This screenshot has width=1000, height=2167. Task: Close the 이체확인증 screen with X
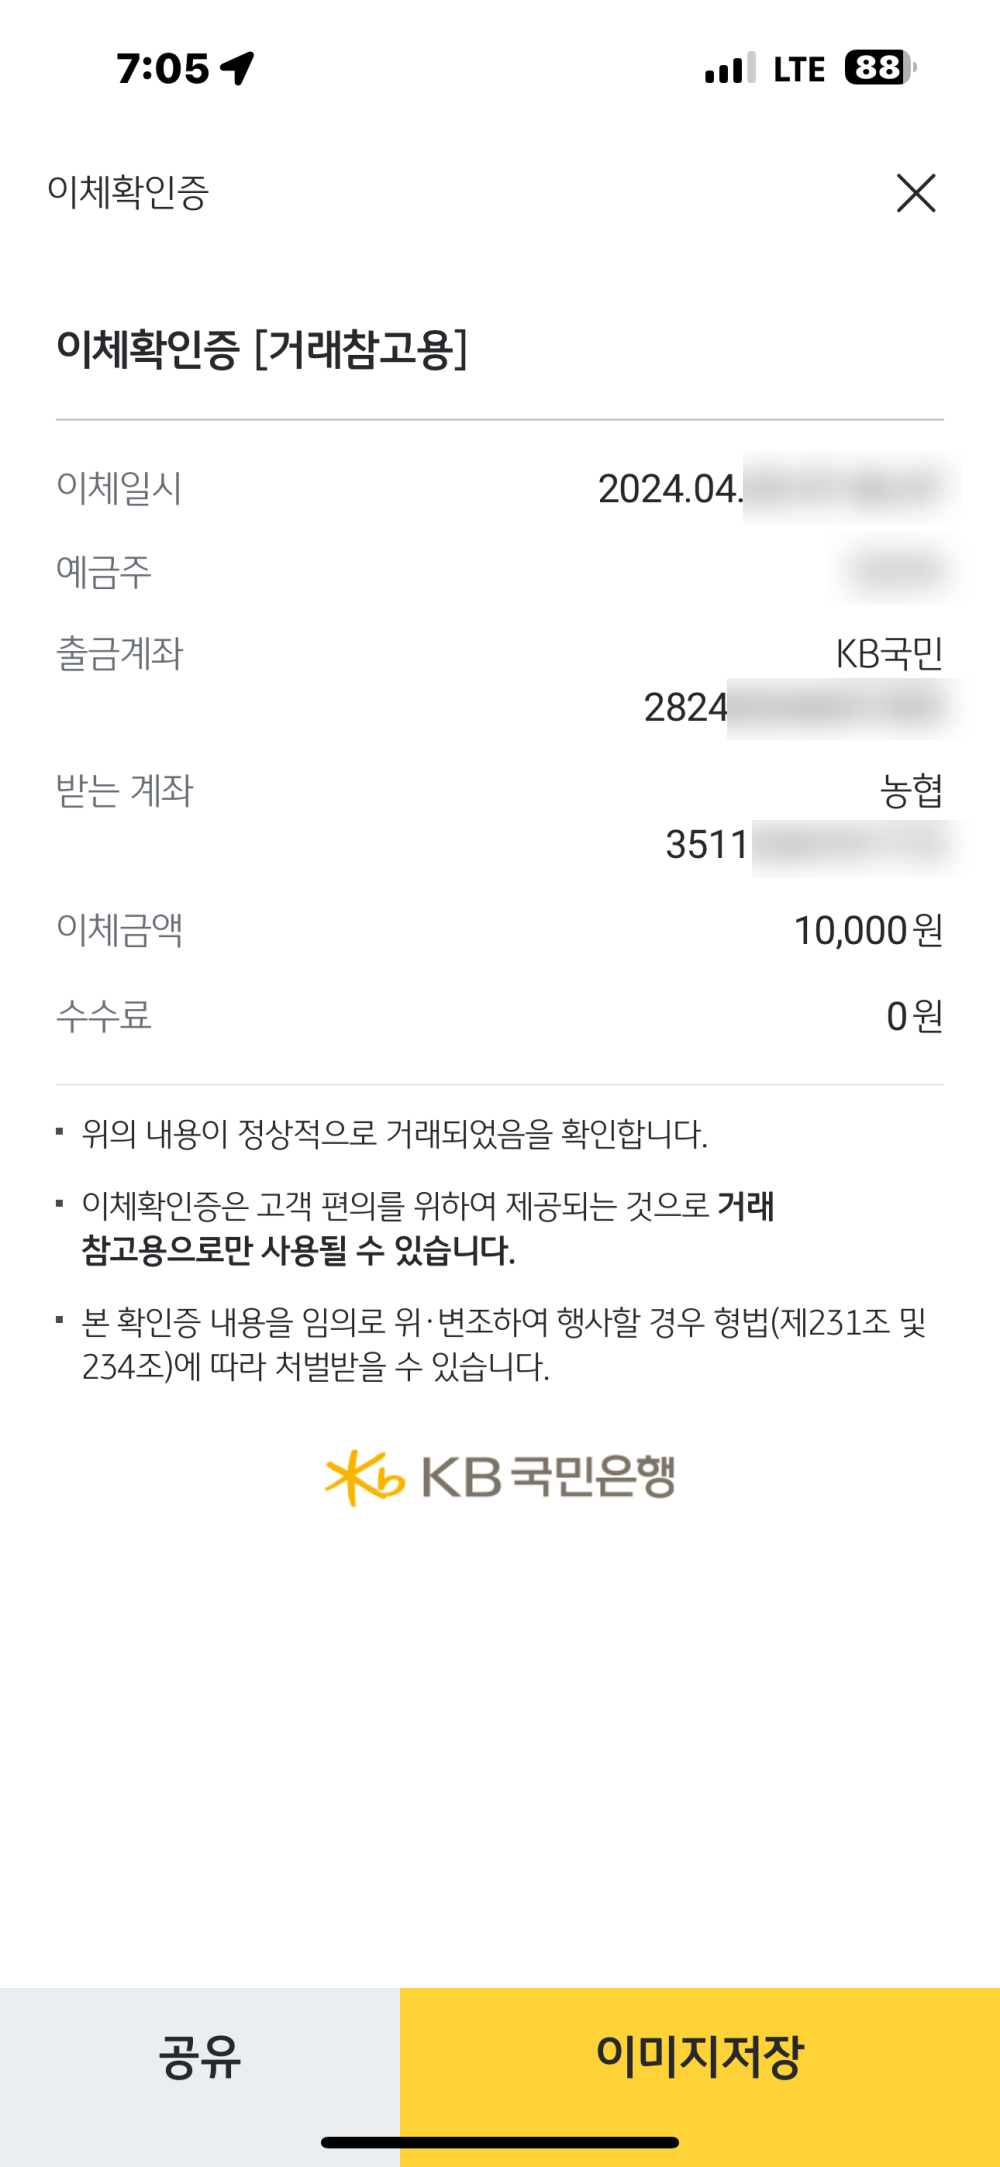tap(916, 193)
